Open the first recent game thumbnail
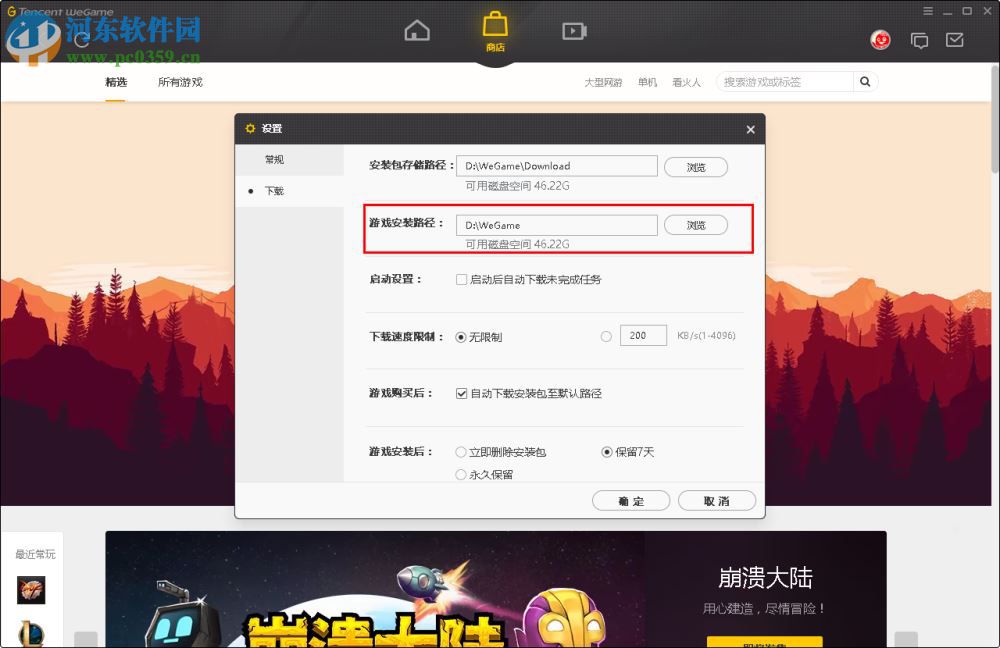This screenshot has width=1000, height=648. [x=33, y=591]
